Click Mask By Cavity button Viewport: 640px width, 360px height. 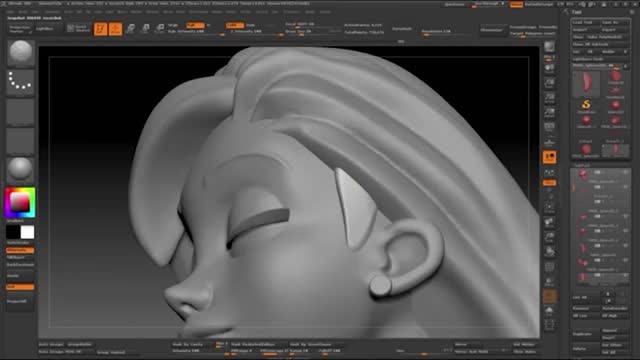click(193, 344)
